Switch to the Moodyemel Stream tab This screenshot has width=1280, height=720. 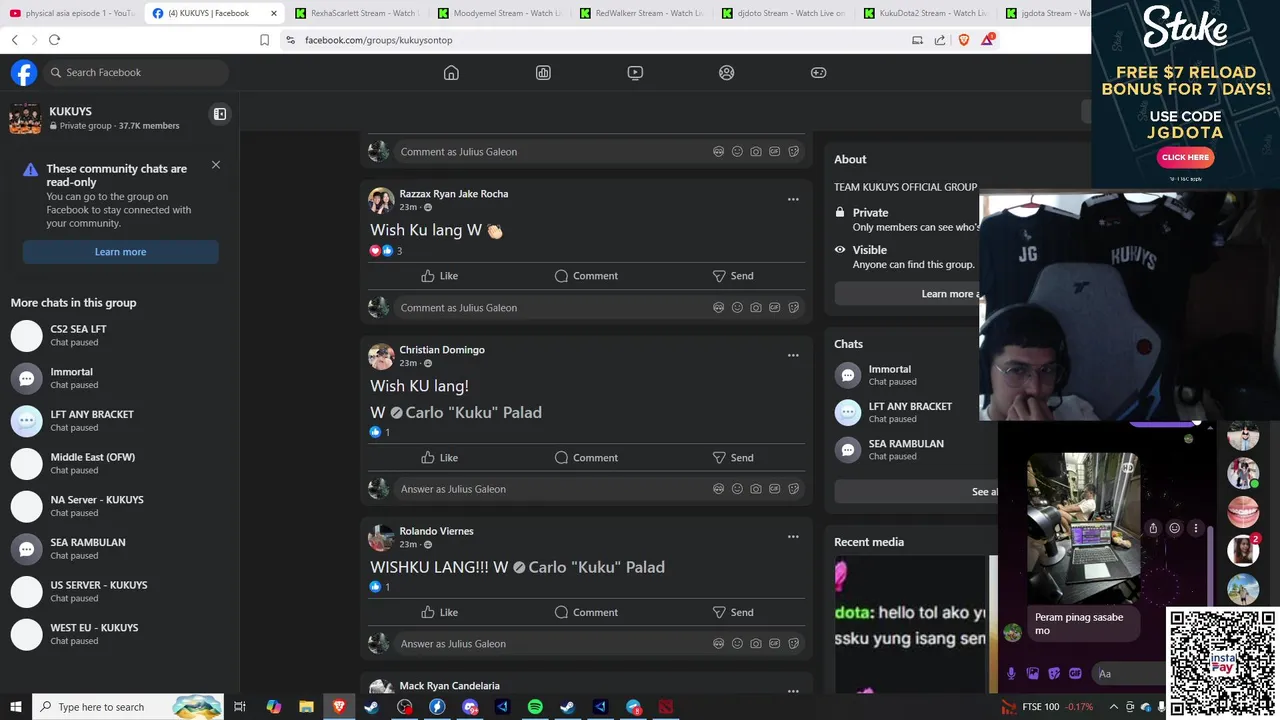pos(498,13)
